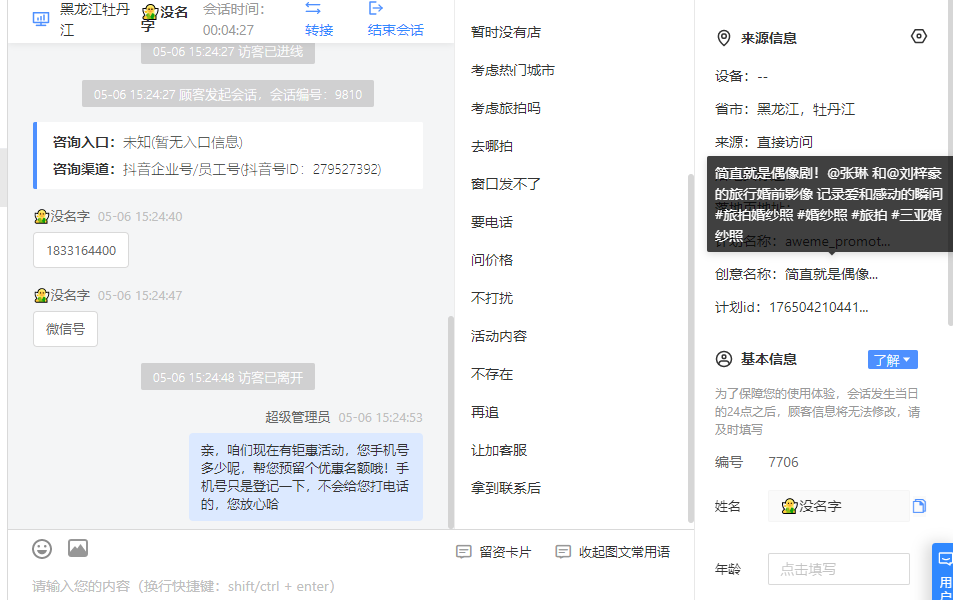
Task: Click the 姓名 field showing 没名字
Action: pos(839,506)
